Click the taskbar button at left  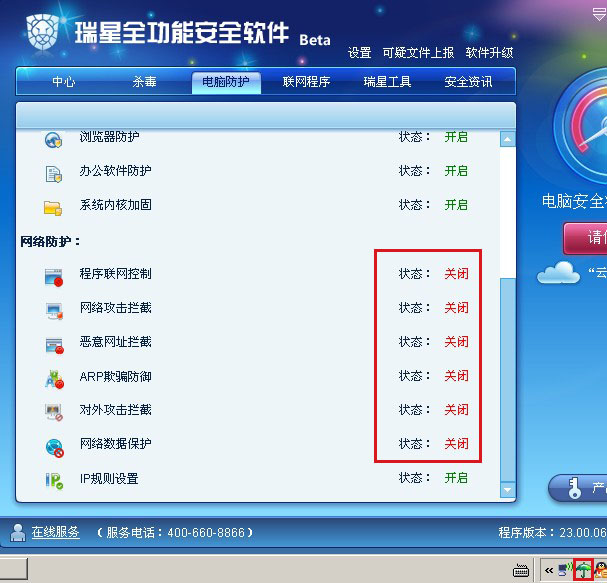click(14, 569)
